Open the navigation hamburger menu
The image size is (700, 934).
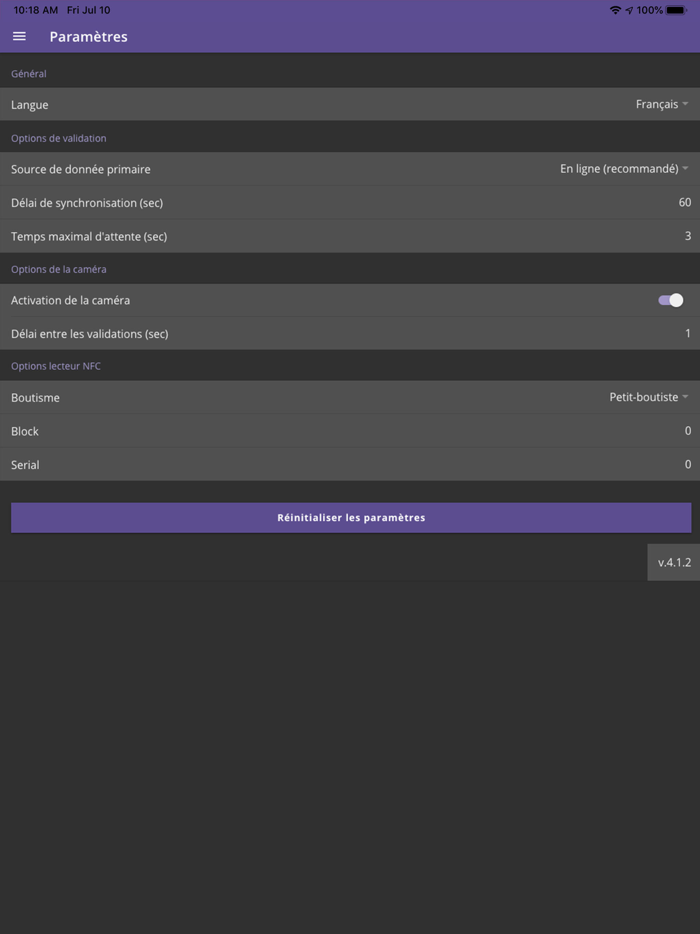coord(19,36)
